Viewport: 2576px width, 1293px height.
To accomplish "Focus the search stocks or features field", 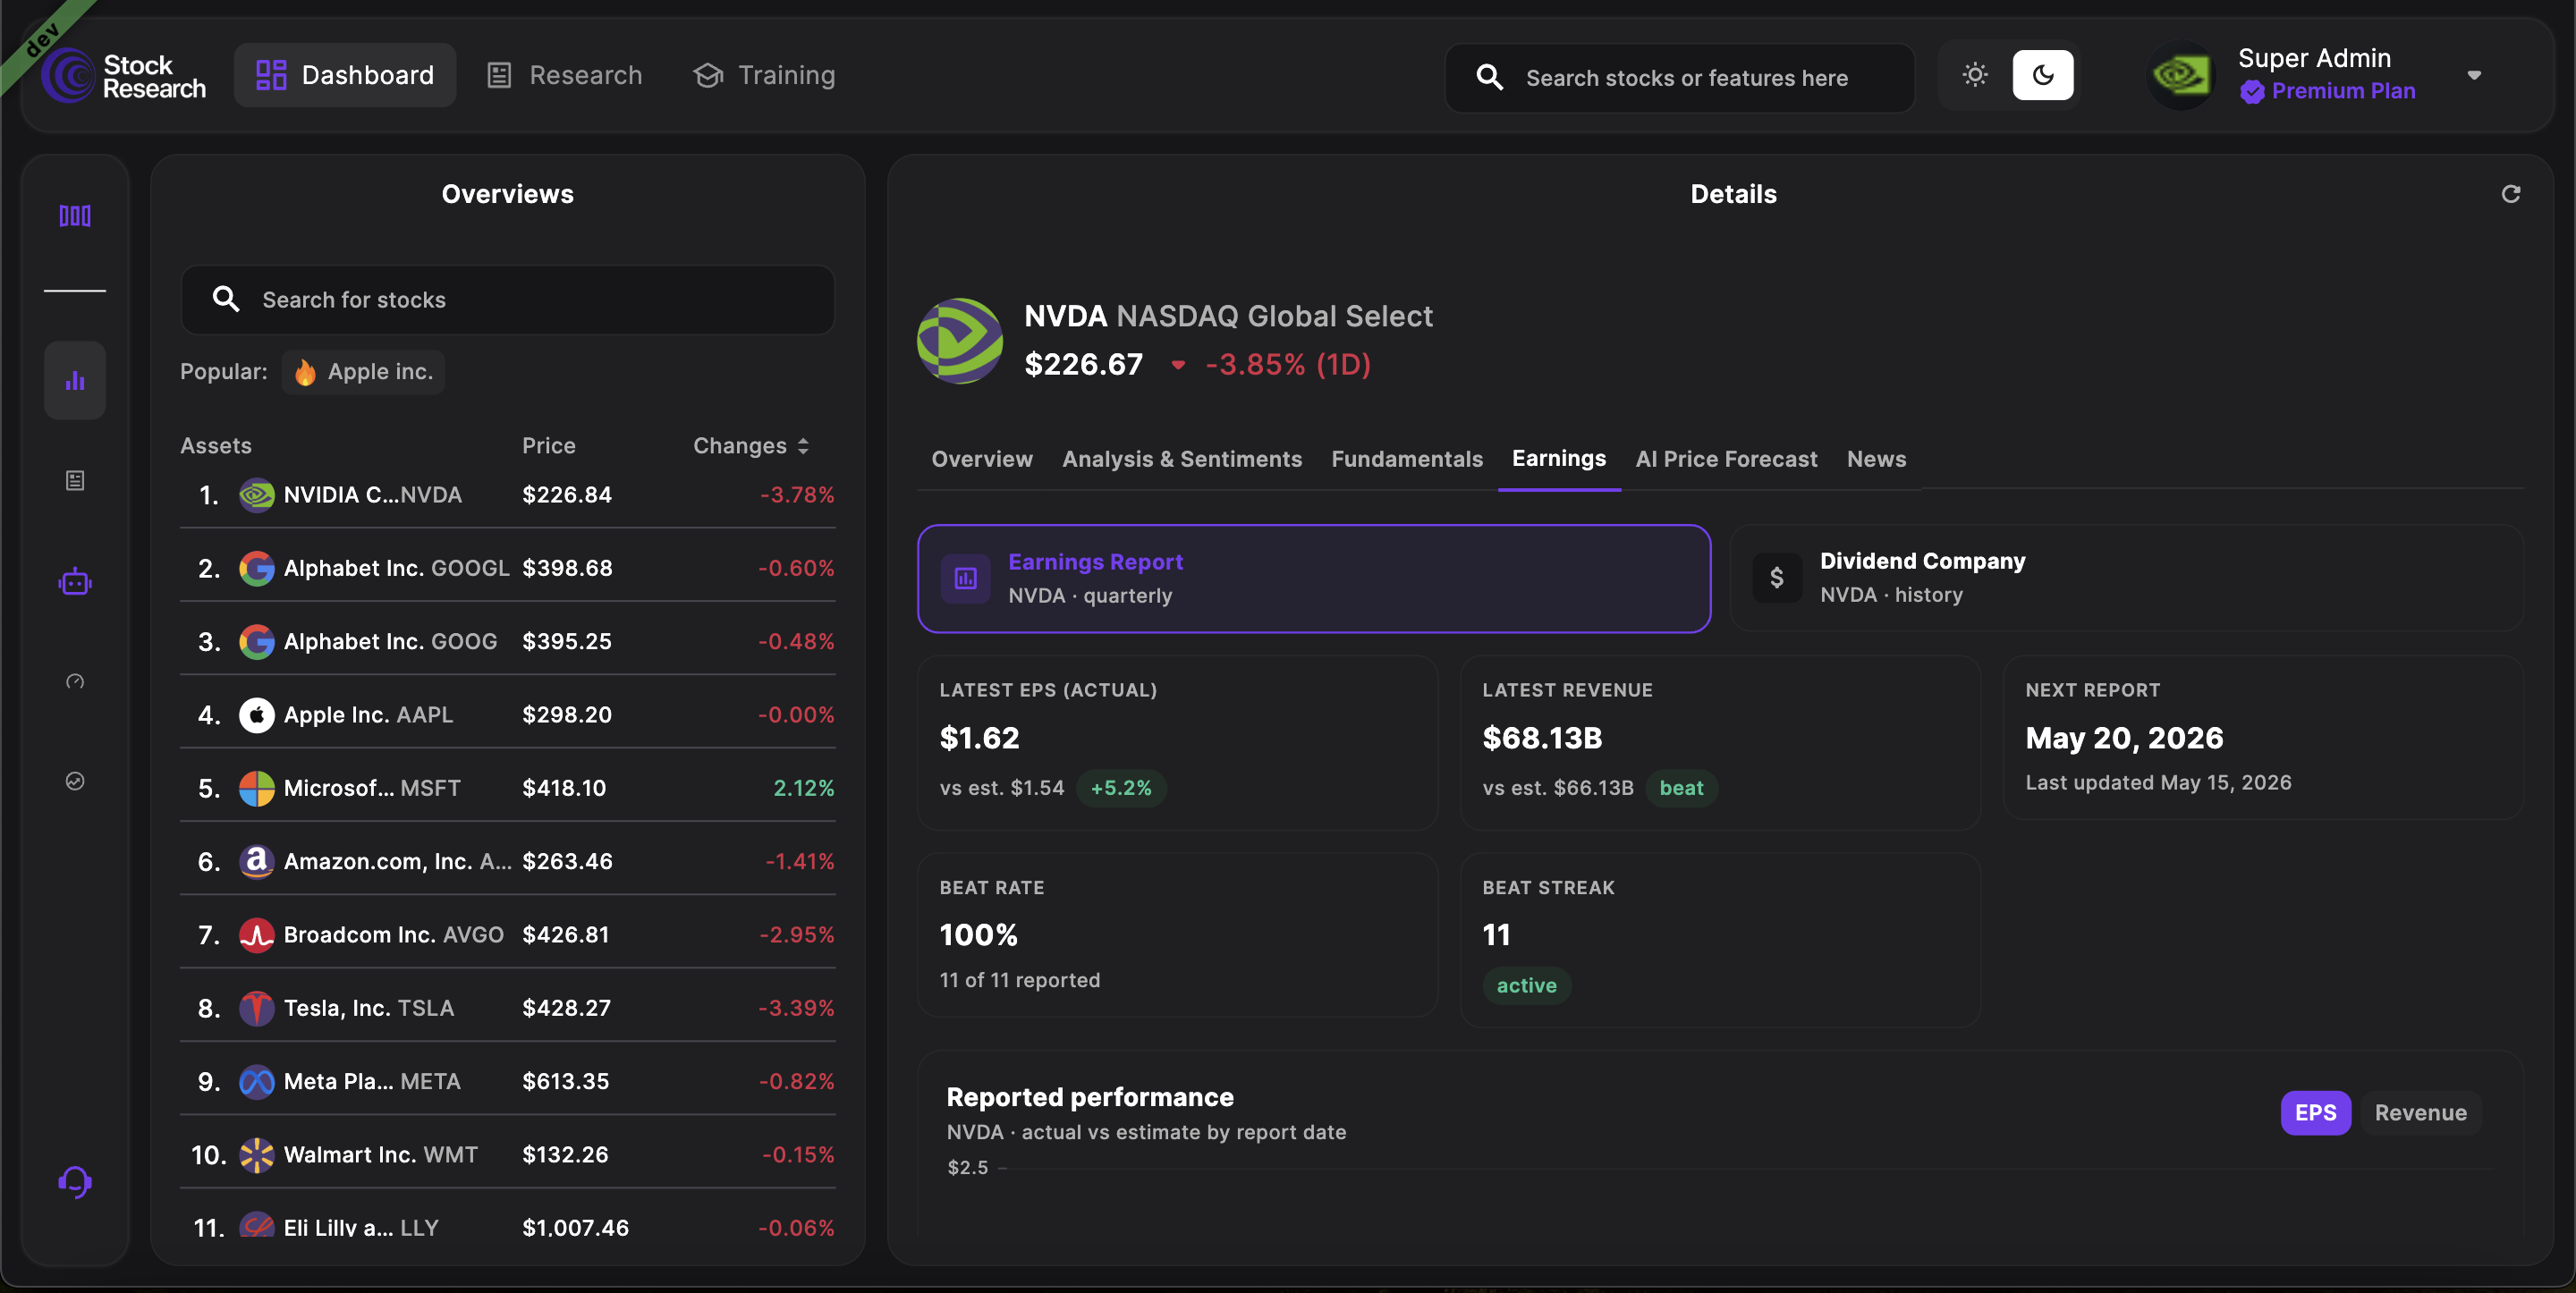I will click(1680, 77).
